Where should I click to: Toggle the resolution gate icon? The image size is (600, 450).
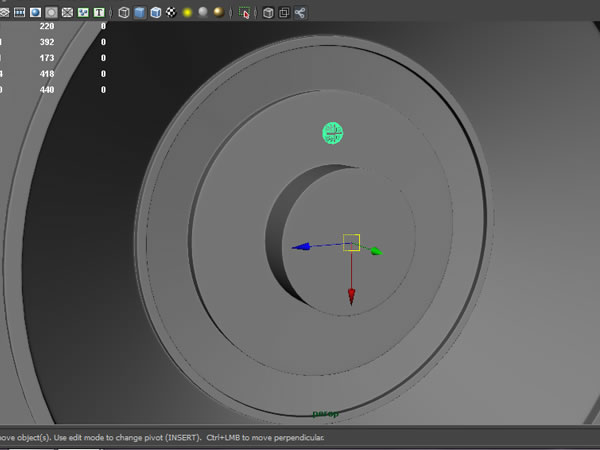click(x=35, y=13)
